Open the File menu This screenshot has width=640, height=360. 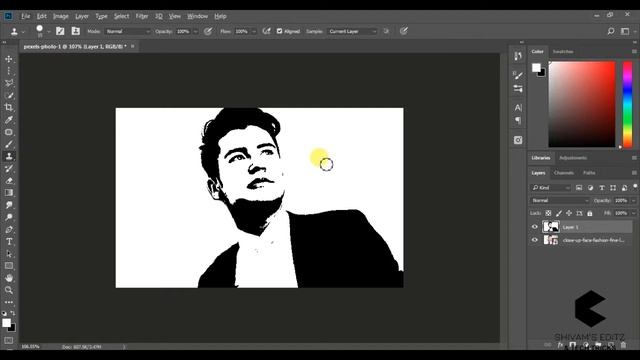[x=25, y=16]
